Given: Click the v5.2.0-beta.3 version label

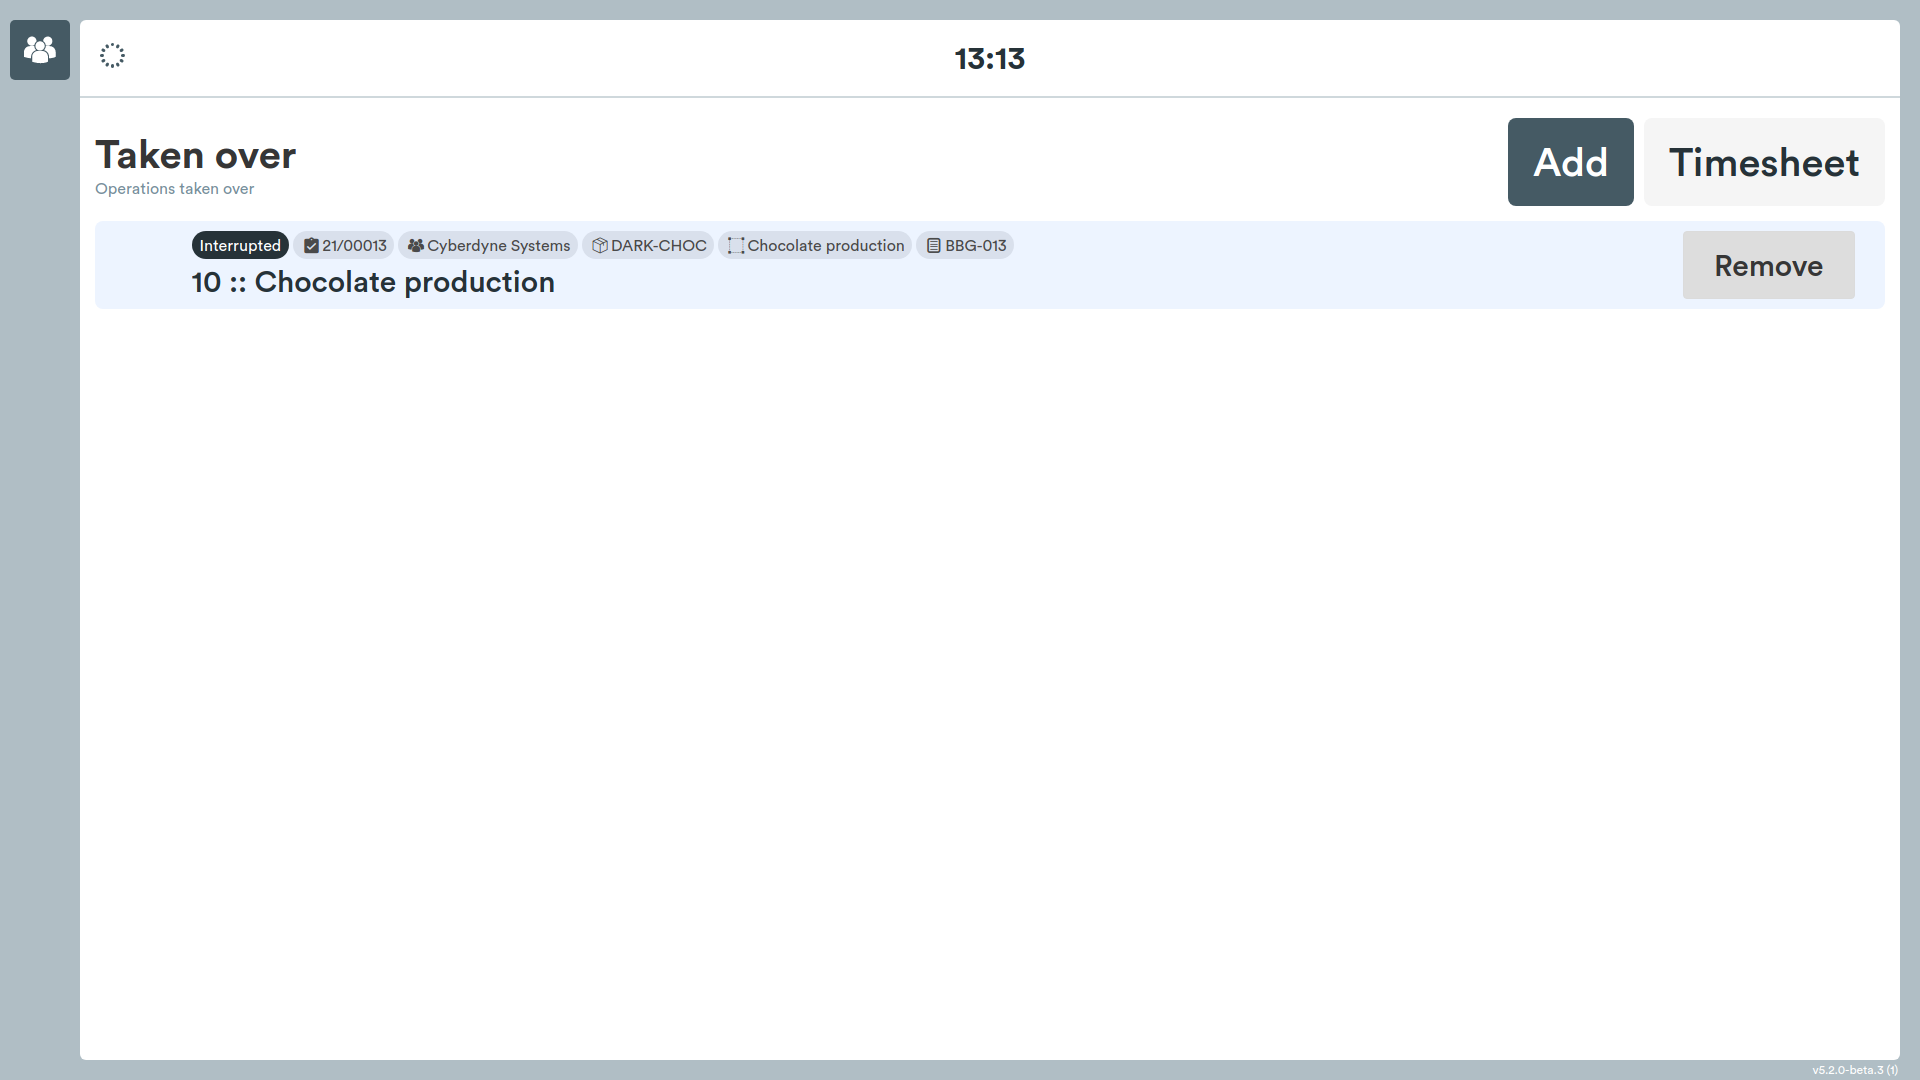Looking at the screenshot, I should coord(1855,1070).
